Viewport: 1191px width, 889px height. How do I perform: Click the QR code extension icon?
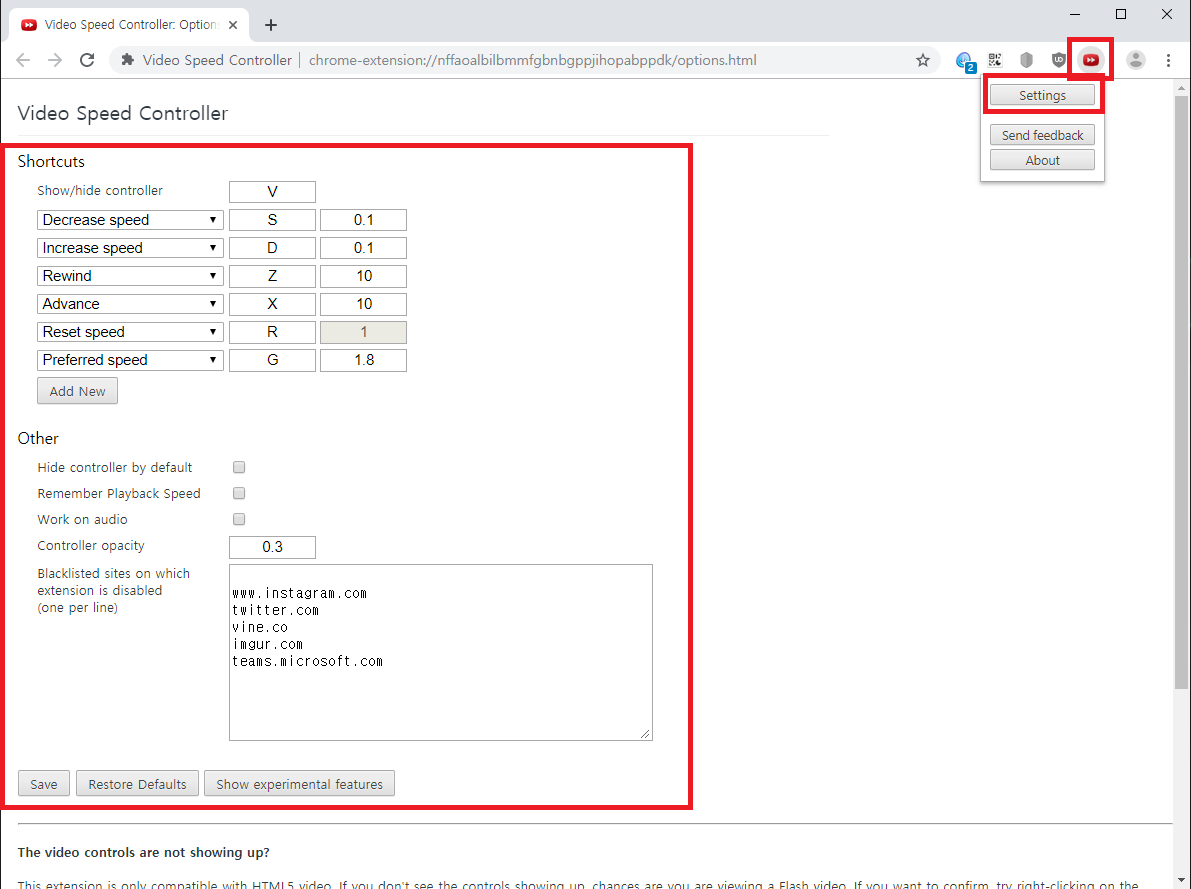[x=995, y=60]
